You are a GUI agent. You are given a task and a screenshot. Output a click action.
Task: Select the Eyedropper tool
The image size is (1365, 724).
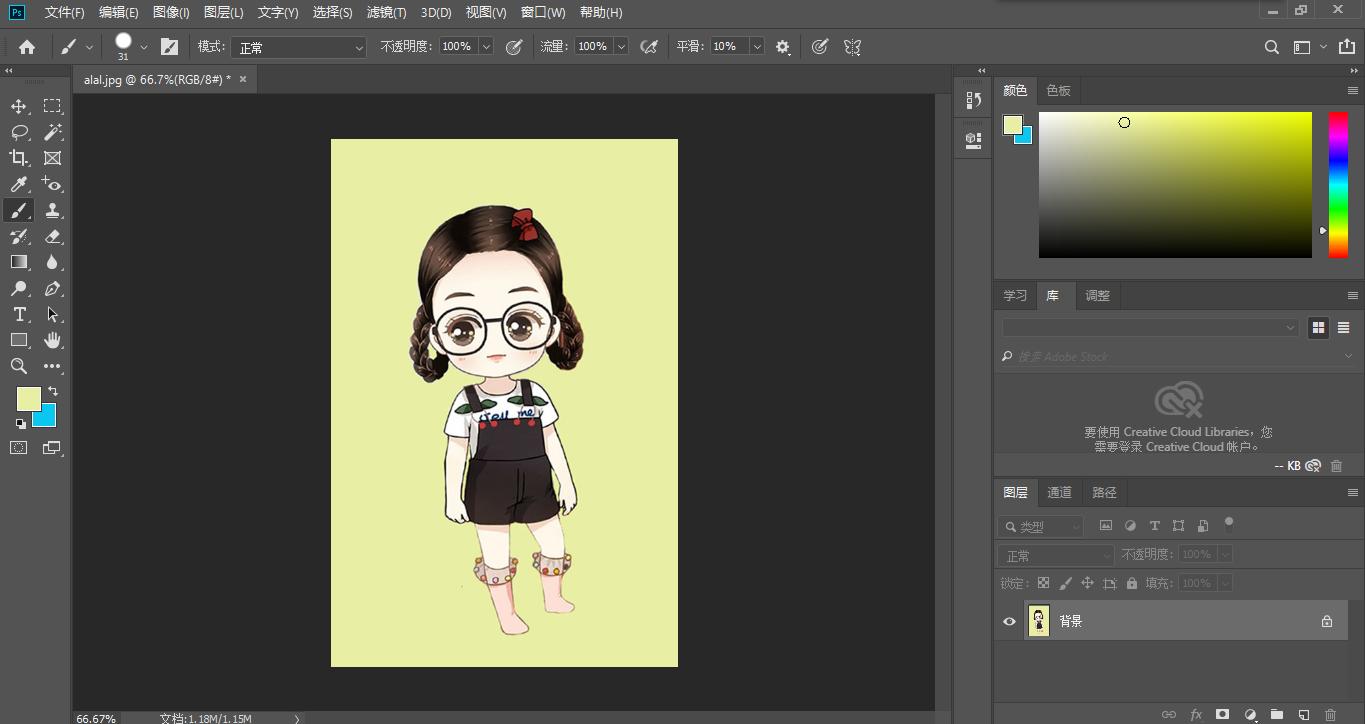coord(19,184)
